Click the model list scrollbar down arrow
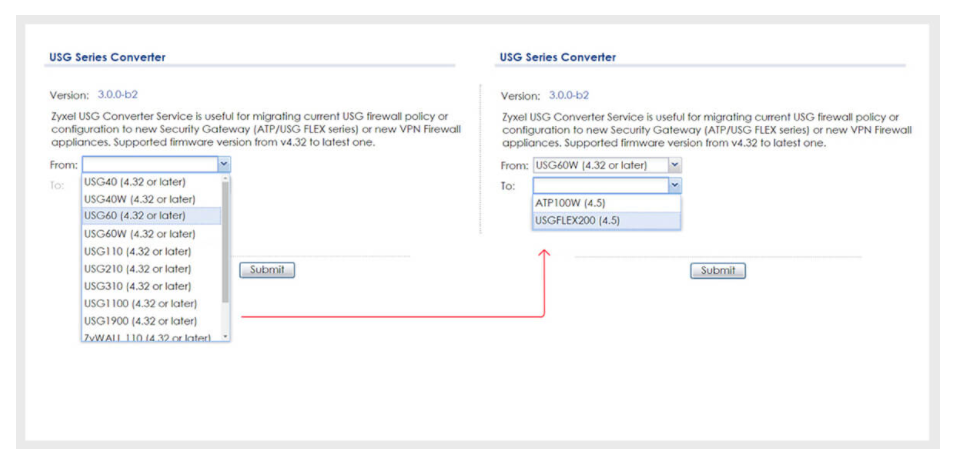The image size is (964, 471). click(225, 338)
